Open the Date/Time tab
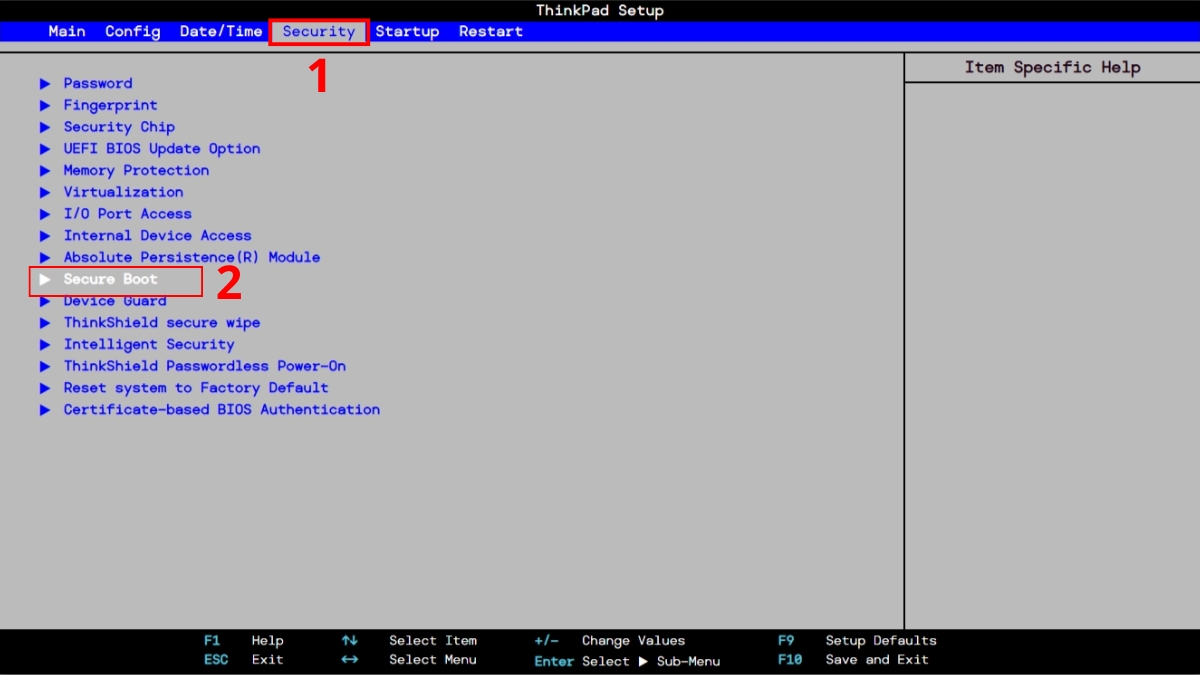The width and height of the screenshot is (1200, 675). (x=221, y=31)
